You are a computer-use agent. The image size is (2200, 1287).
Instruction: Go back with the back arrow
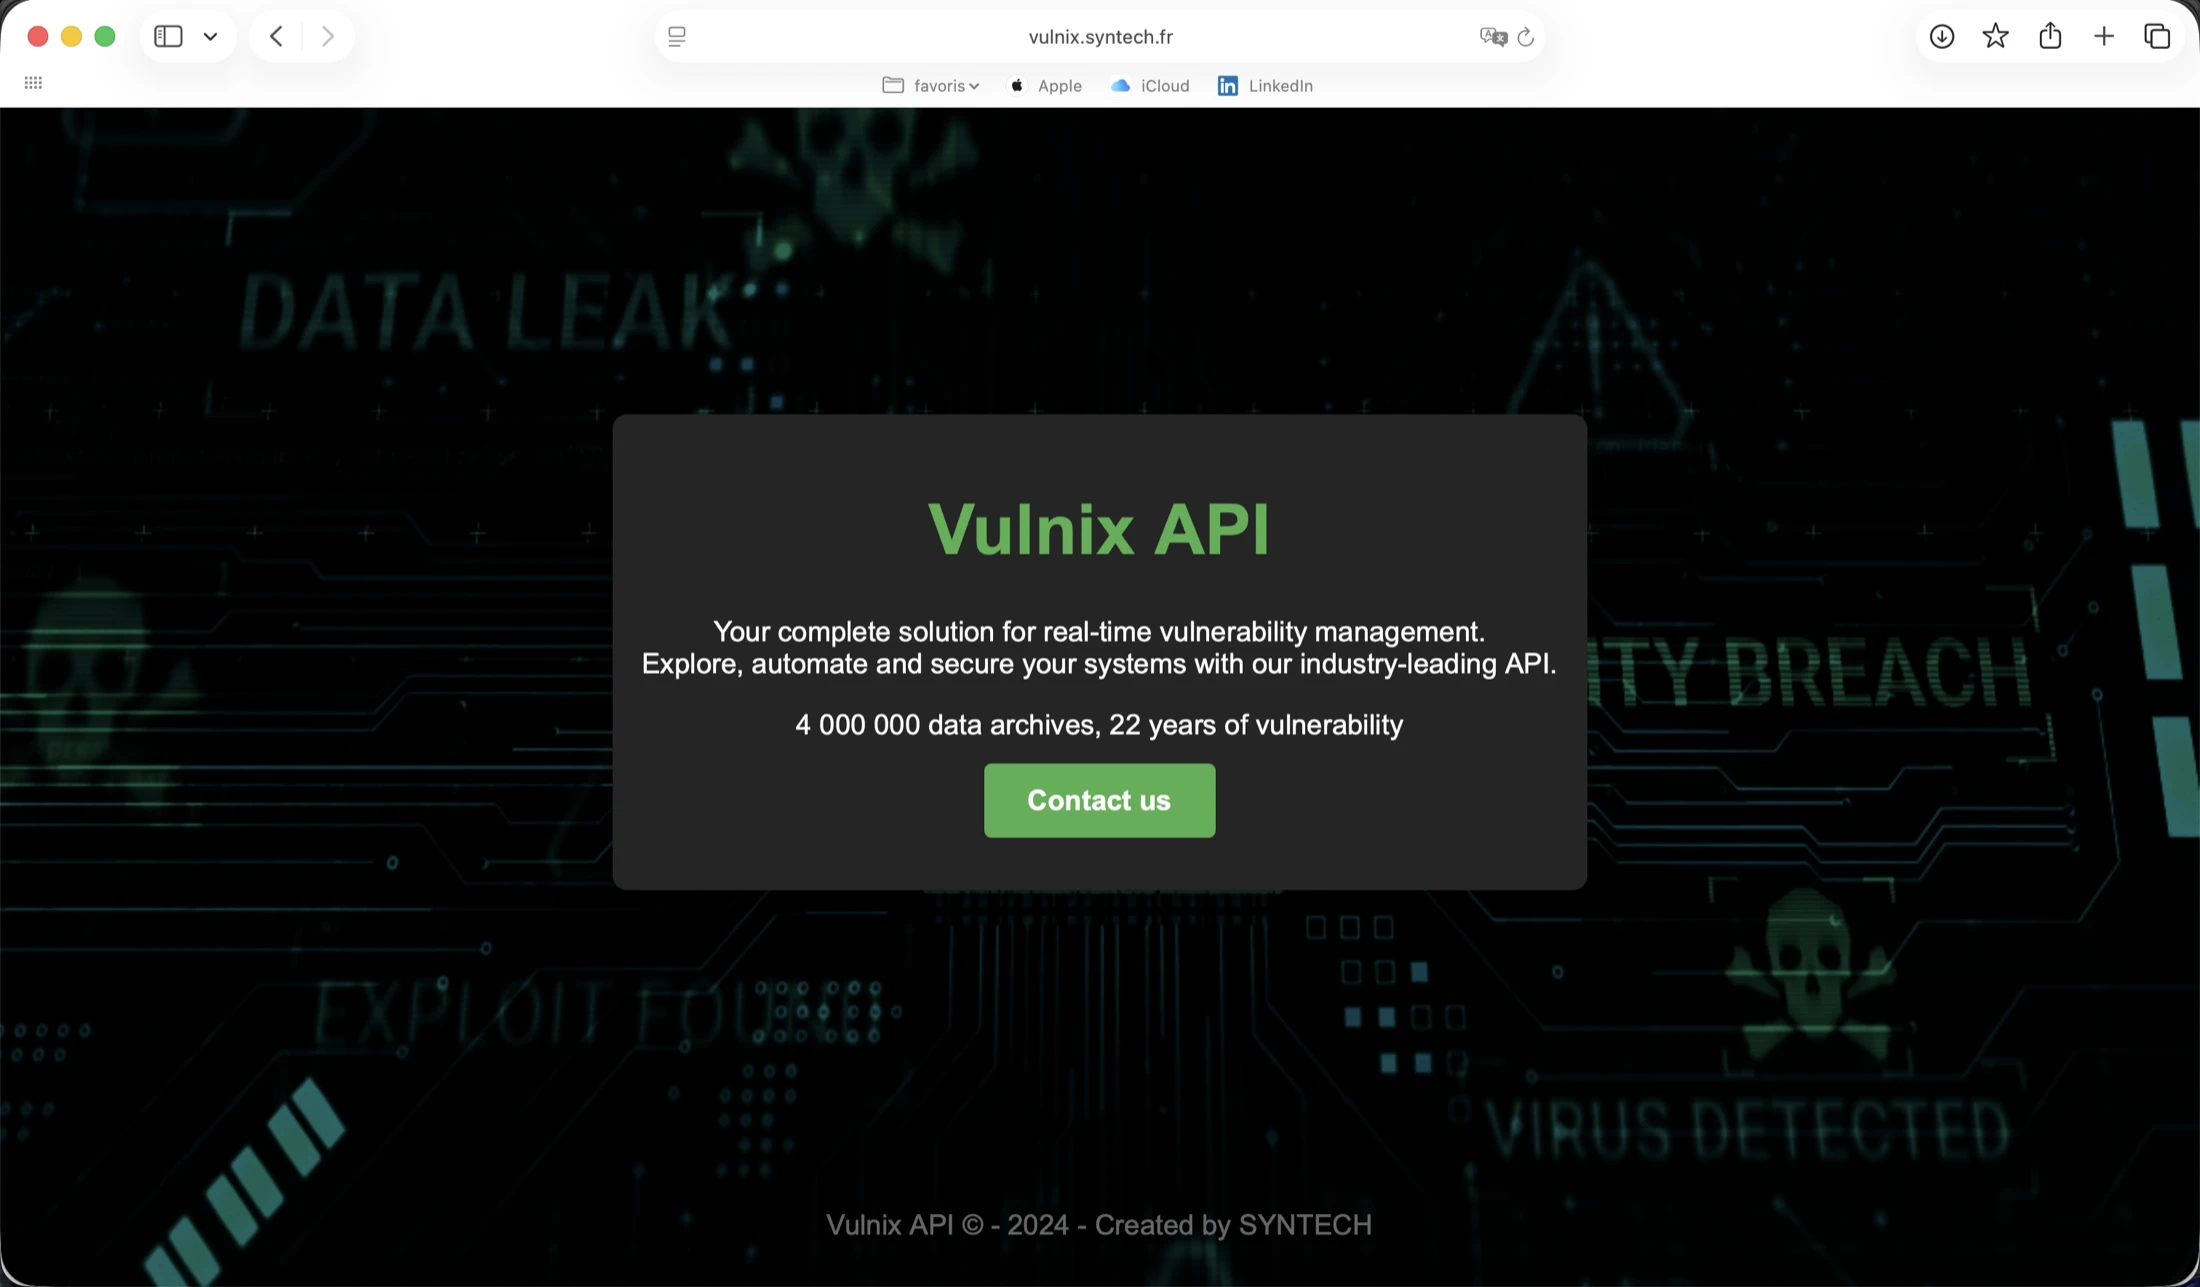[276, 37]
